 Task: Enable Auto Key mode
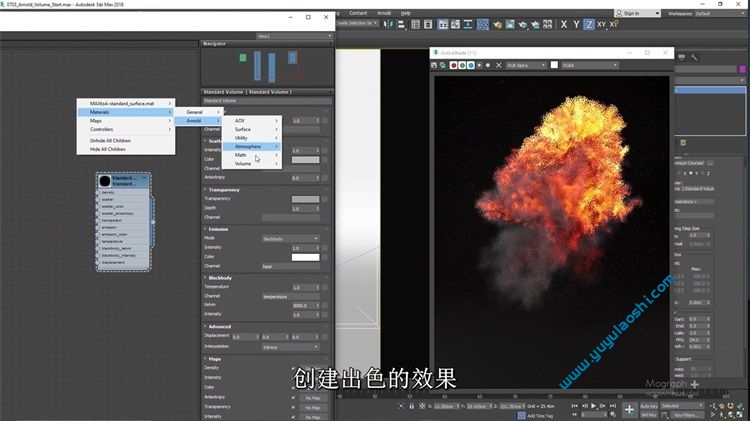point(649,406)
